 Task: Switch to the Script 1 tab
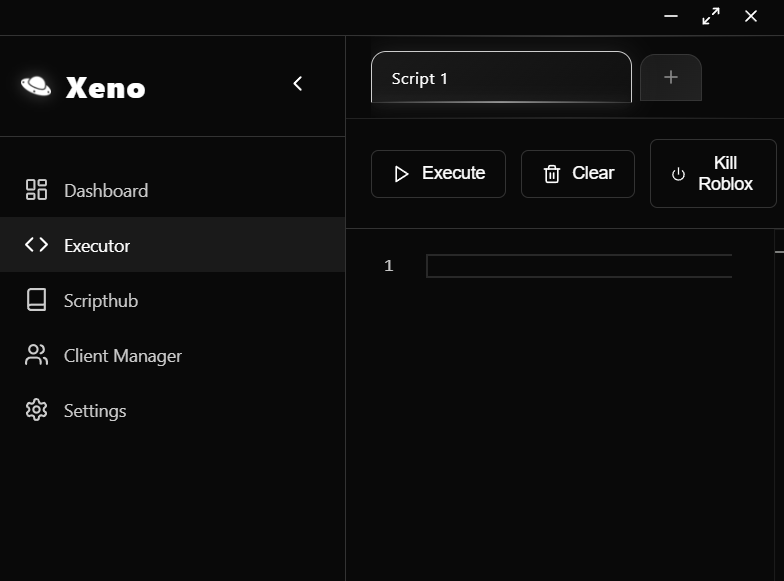[500, 78]
